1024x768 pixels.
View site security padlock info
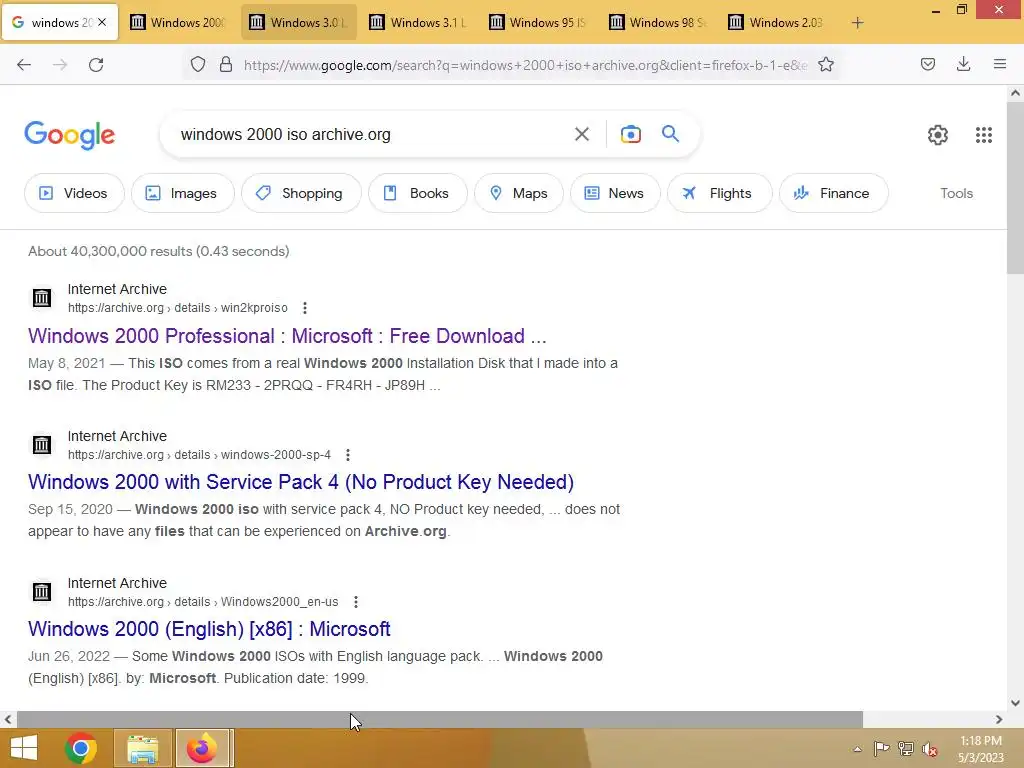[226, 65]
